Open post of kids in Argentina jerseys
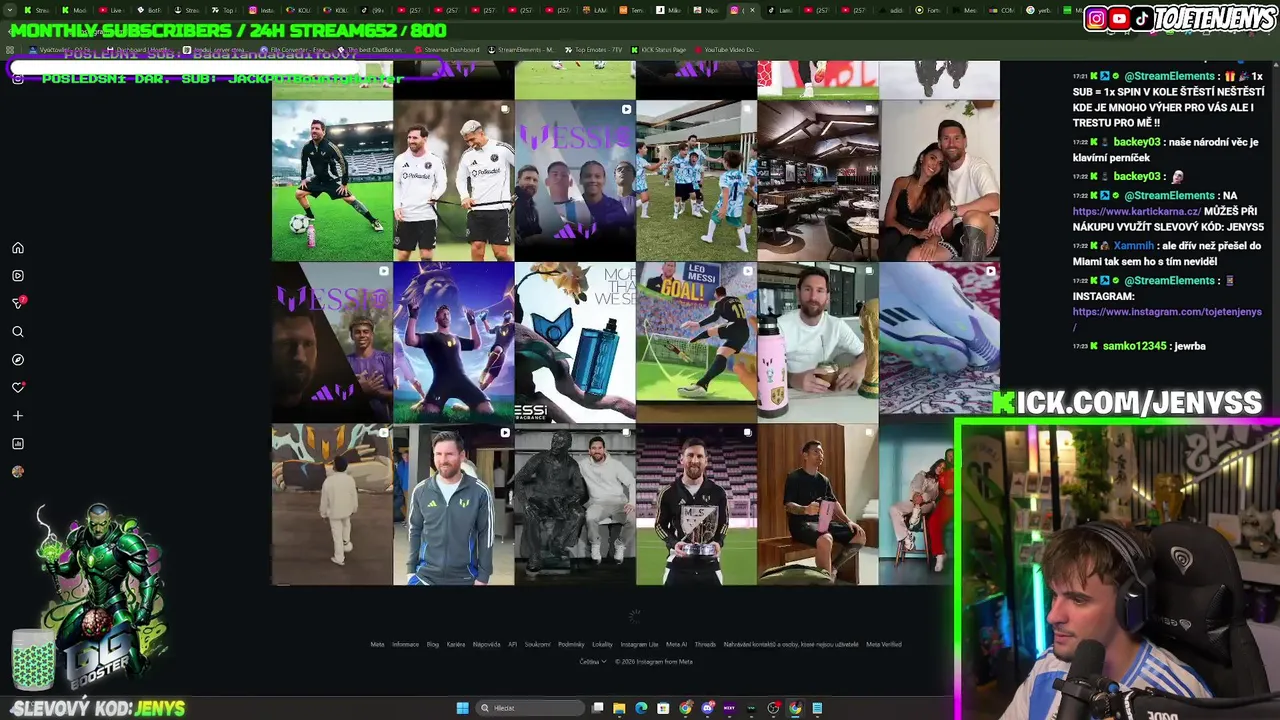The image size is (1280, 720). 696,180
